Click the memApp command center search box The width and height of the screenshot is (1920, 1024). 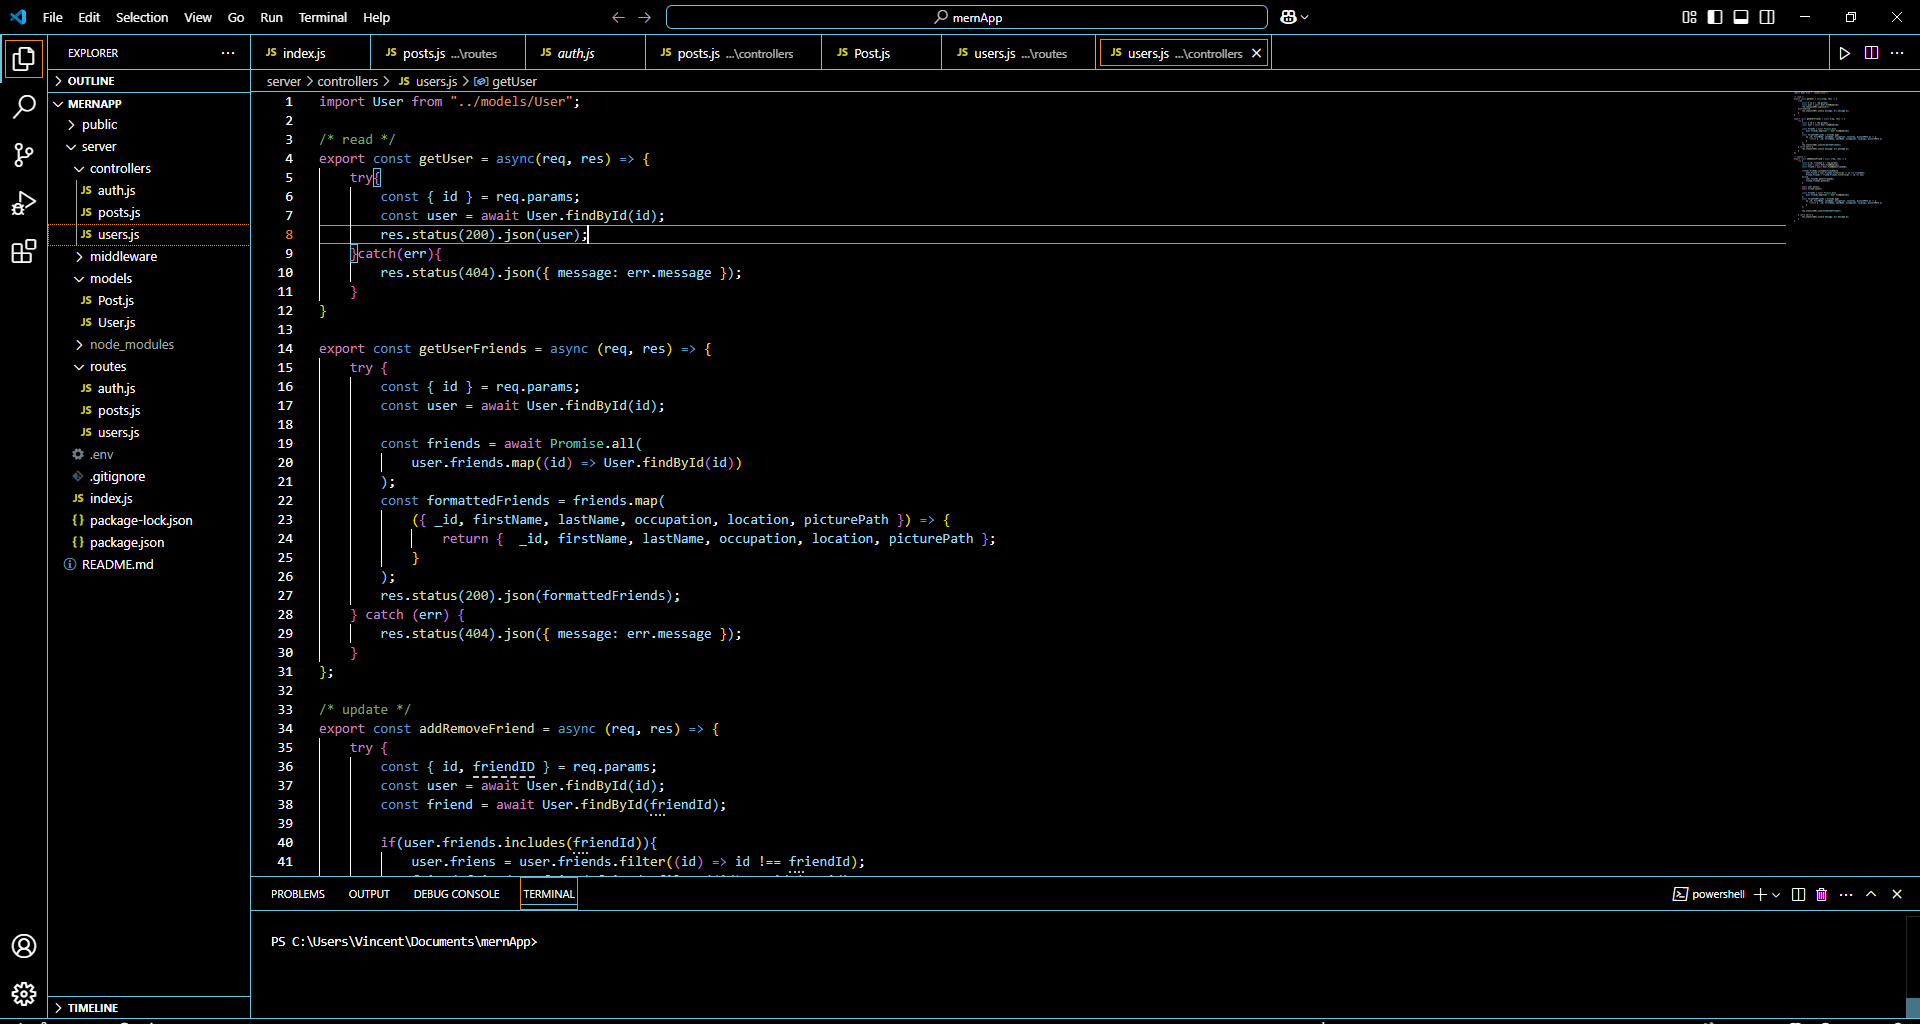tap(966, 17)
